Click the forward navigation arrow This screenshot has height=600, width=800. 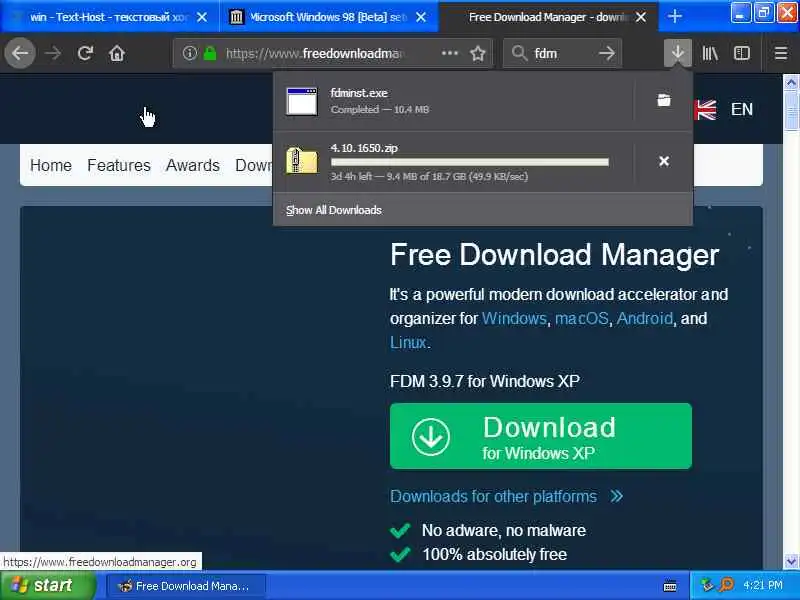click(x=53, y=53)
